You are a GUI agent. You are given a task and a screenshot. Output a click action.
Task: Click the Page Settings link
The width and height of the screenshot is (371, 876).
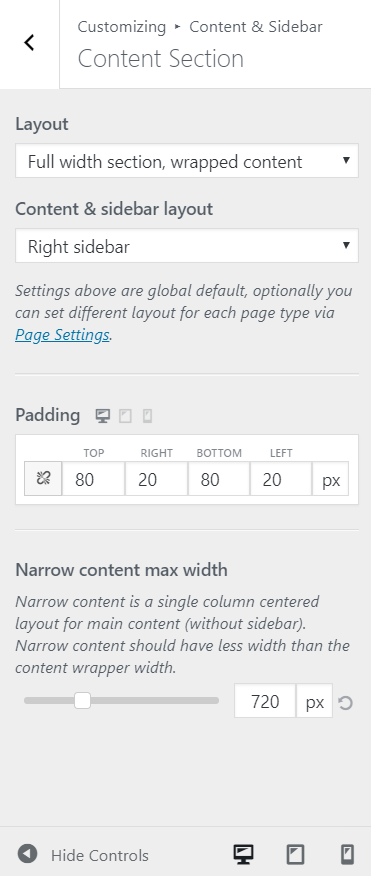point(62,335)
